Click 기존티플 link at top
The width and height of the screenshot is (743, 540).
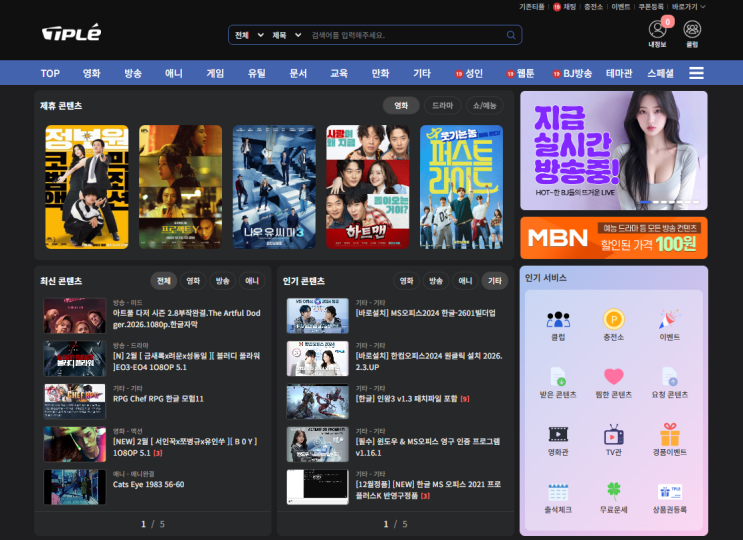tap(532, 7)
